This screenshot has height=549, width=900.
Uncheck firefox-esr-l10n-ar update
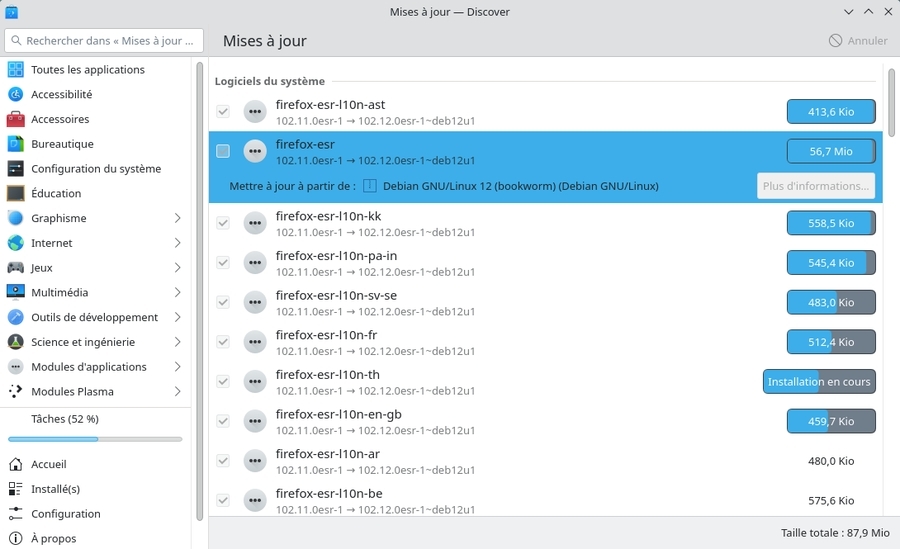tap(223, 461)
